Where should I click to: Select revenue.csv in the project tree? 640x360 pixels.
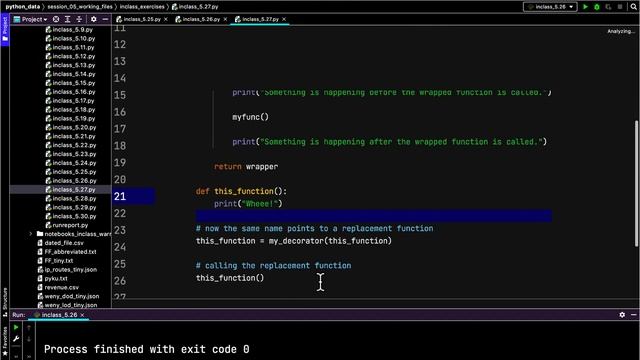[x=58, y=287]
